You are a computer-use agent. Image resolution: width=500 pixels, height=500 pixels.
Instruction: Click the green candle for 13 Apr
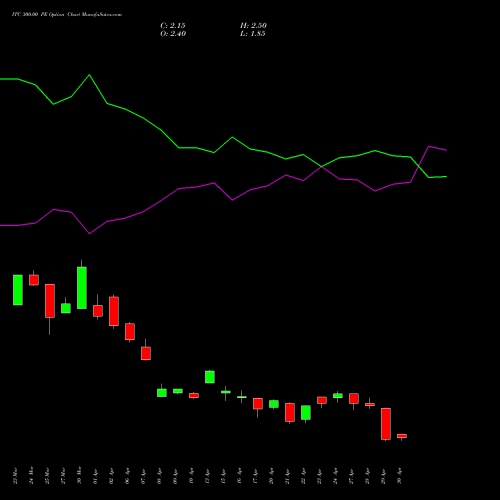(x=210, y=377)
